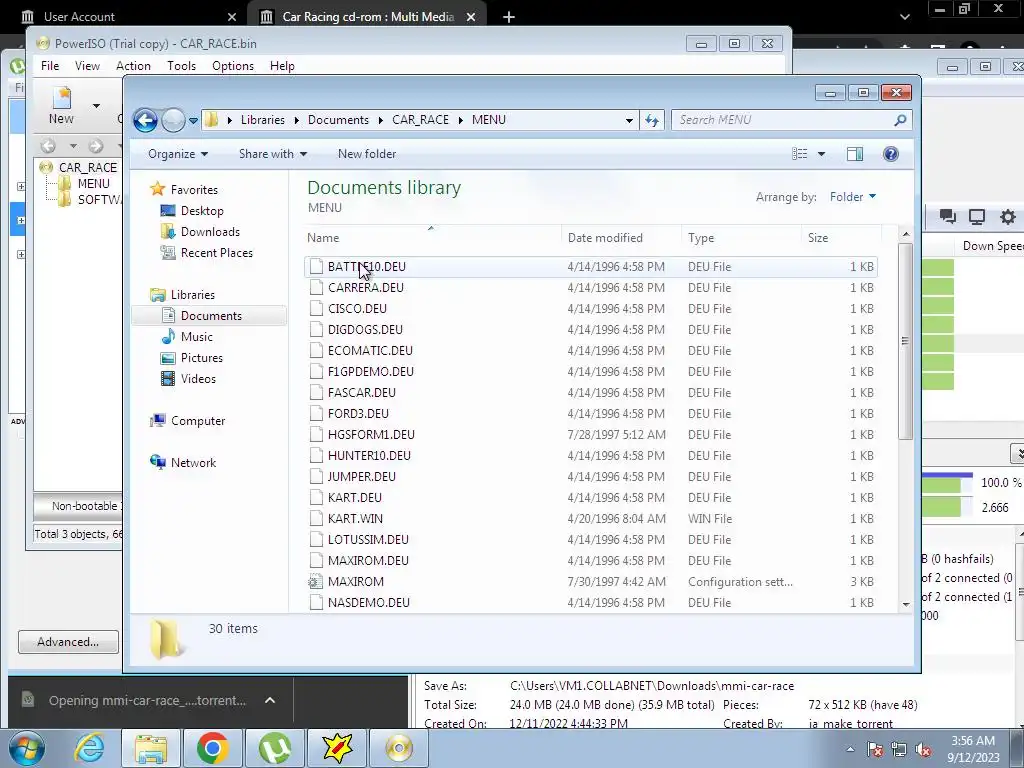
Task: Sort by Date modified column
Action: click(x=621, y=238)
